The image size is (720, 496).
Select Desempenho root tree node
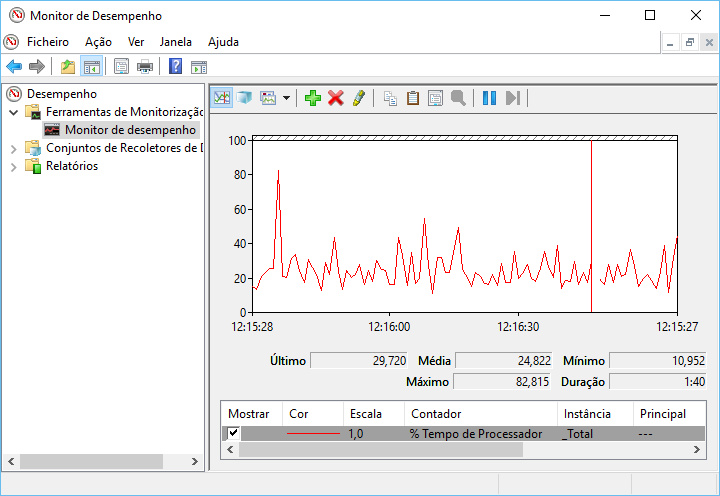click(x=62, y=94)
